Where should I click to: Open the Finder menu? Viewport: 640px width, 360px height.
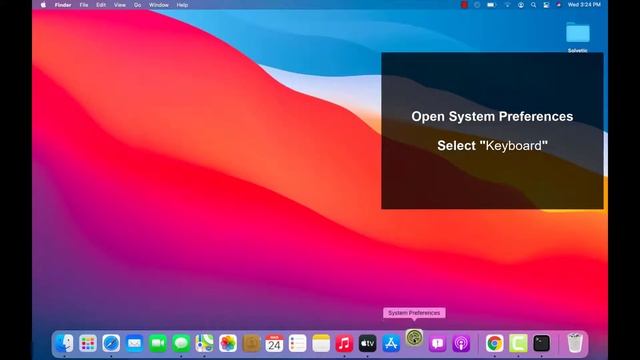[x=63, y=5]
